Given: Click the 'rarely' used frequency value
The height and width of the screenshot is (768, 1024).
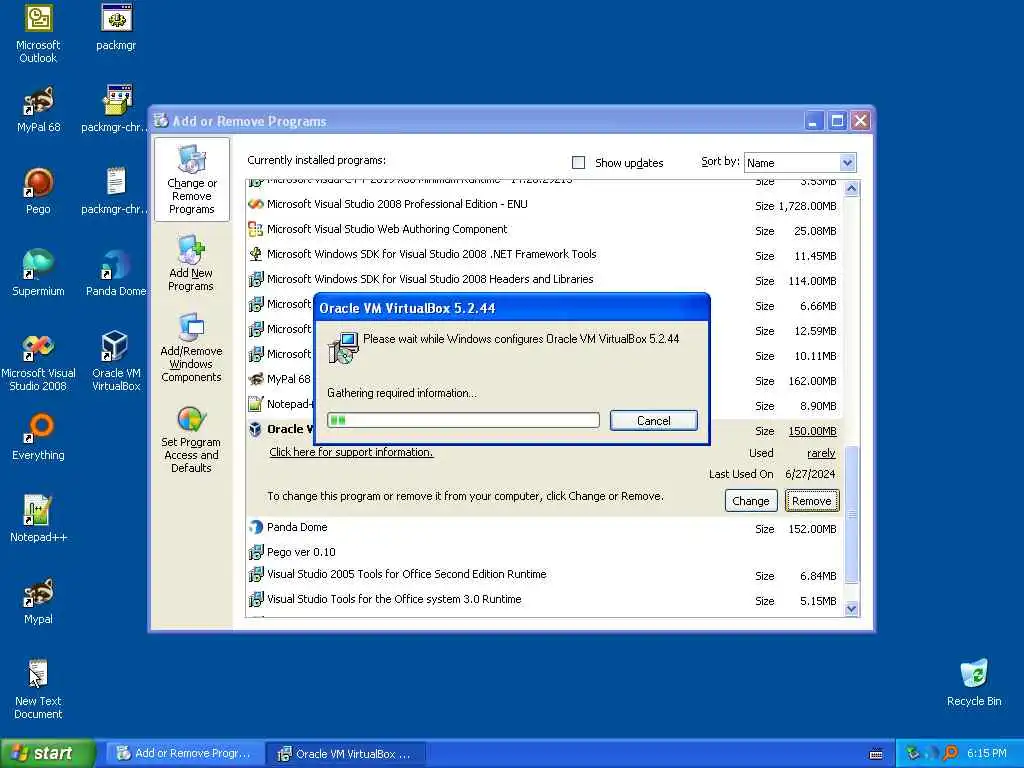Looking at the screenshot, I should click(x=821, y=453).
